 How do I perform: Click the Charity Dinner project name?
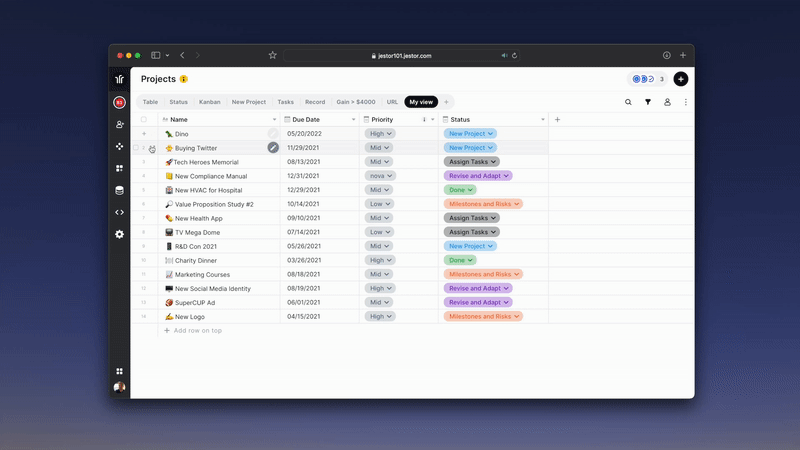[196, 260]
